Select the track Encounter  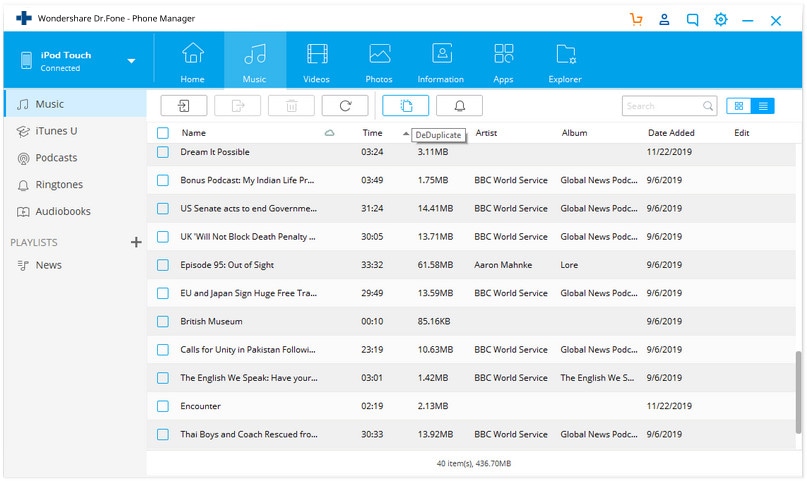[x=200, y=406]
